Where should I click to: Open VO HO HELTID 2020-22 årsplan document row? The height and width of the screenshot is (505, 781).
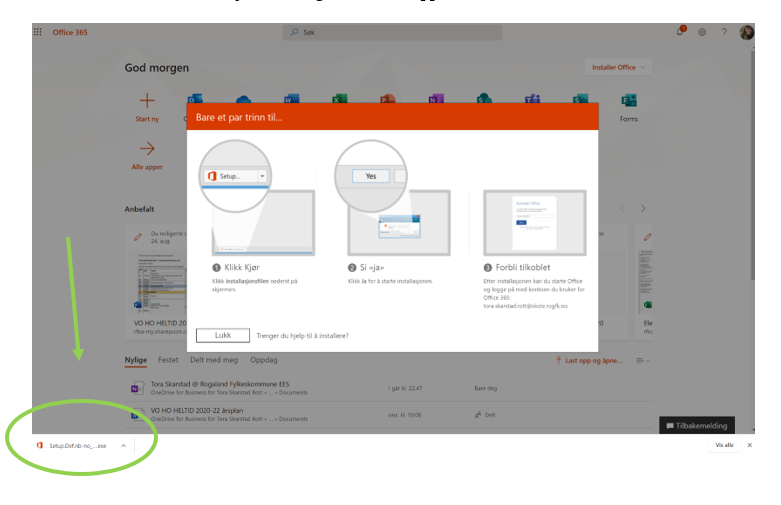coord(389,414)
